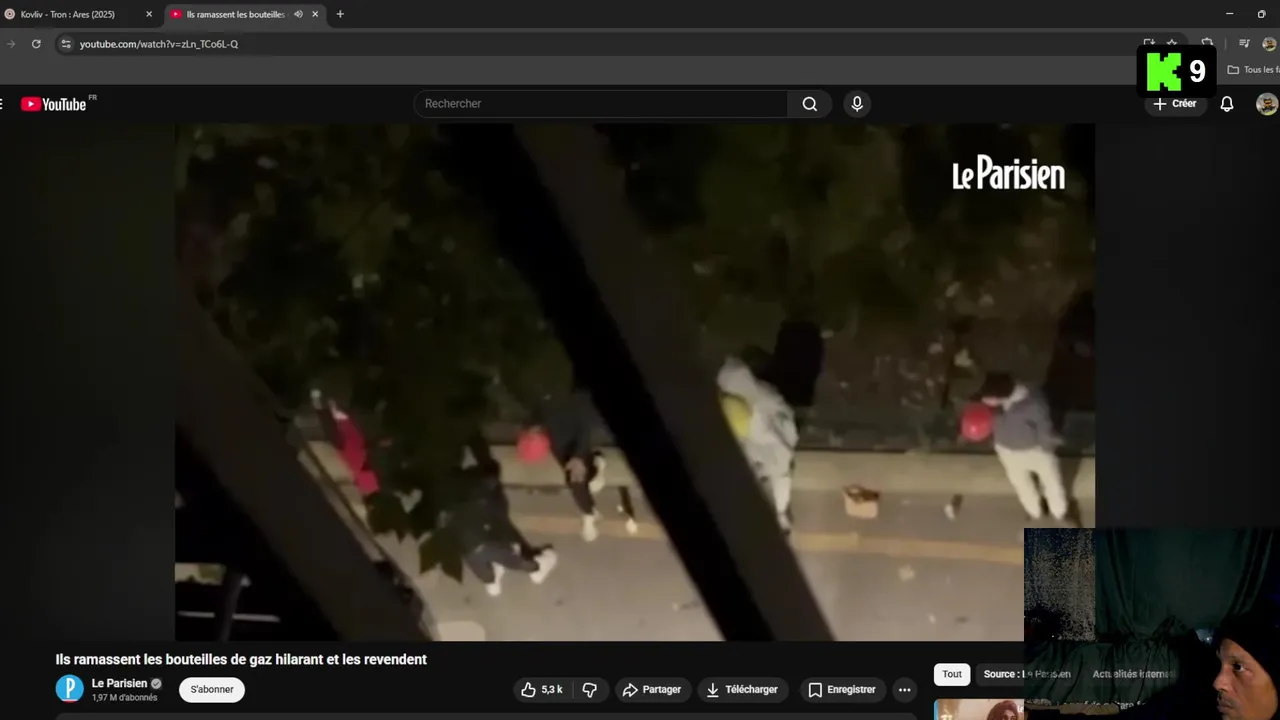
Task: Save video with Enregistrer button
Action: [842, 690]
